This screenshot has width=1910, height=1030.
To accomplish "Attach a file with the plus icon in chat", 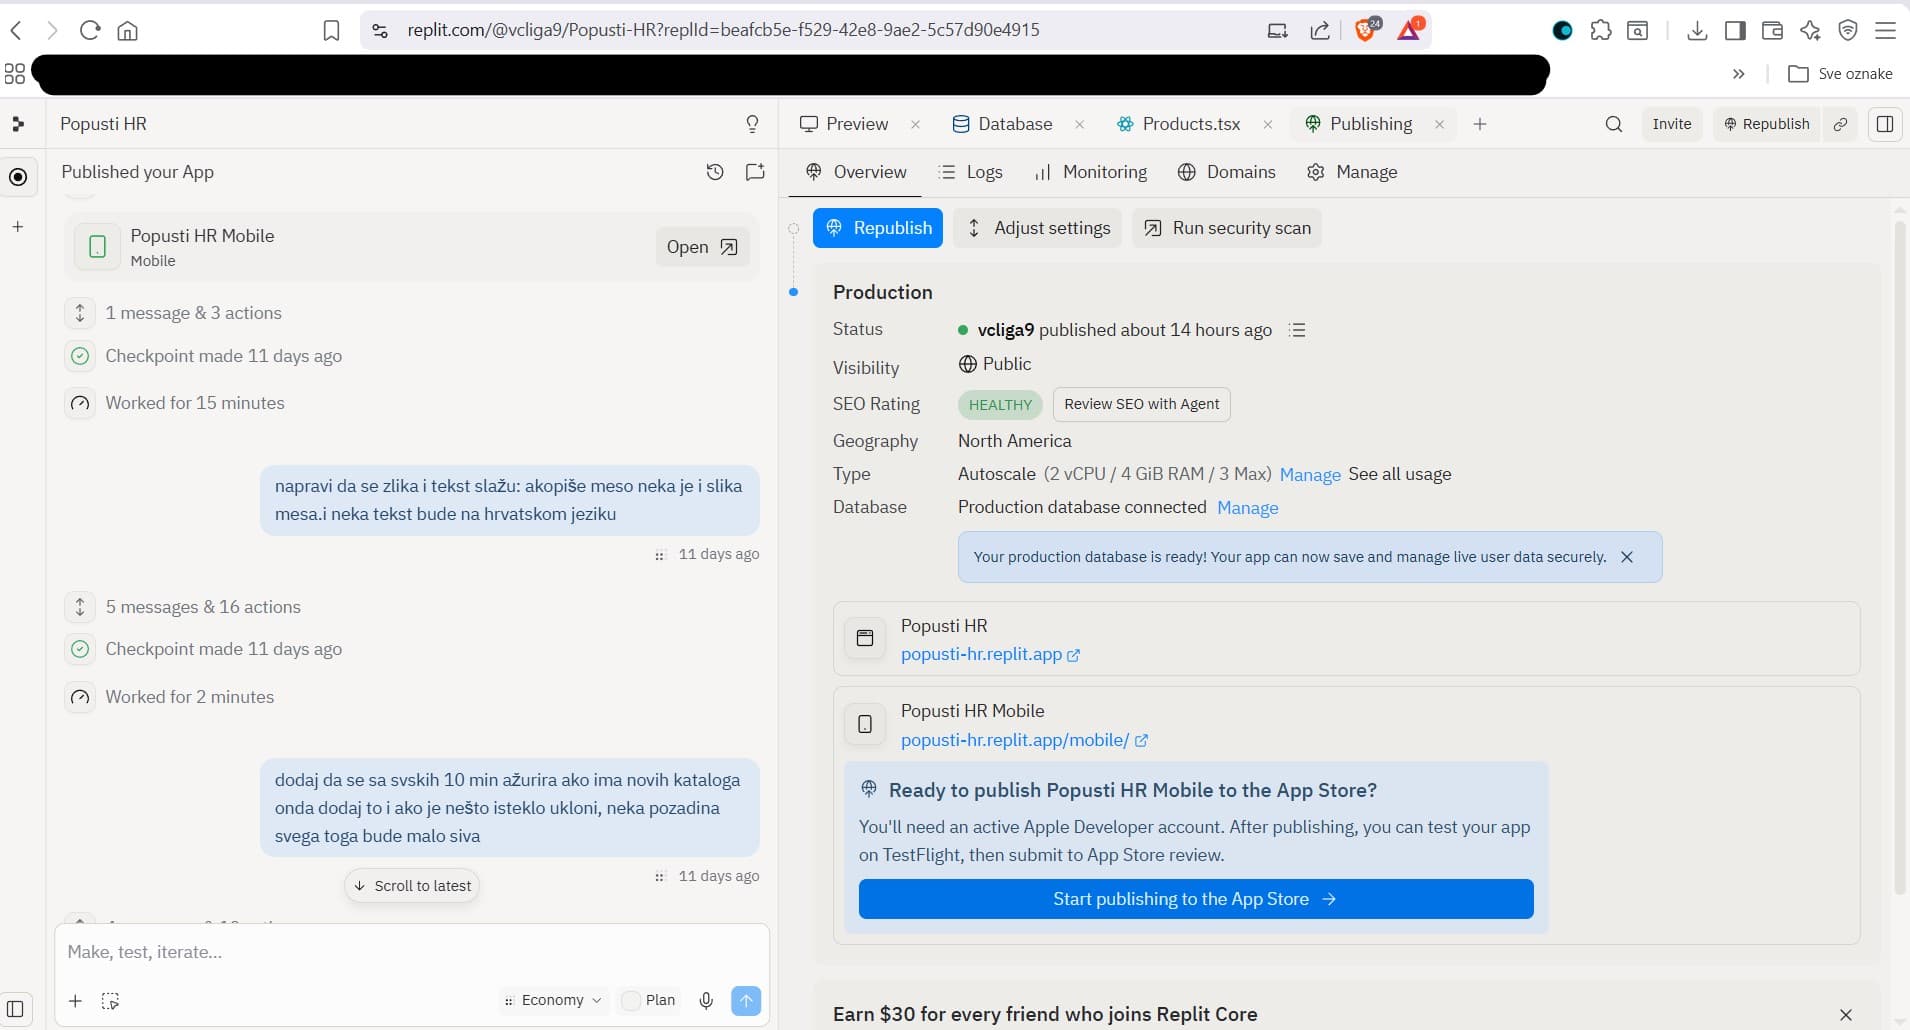I will click(75, 1000).
